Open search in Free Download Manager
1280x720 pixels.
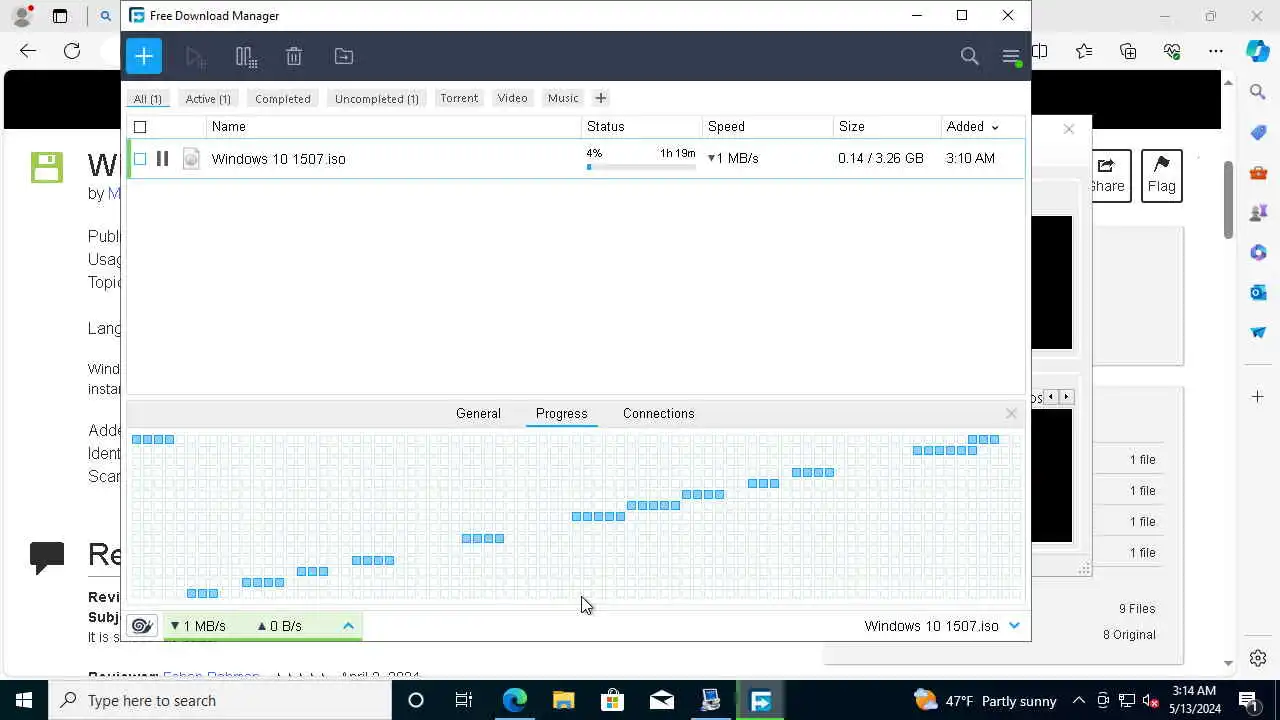(969, 57)
